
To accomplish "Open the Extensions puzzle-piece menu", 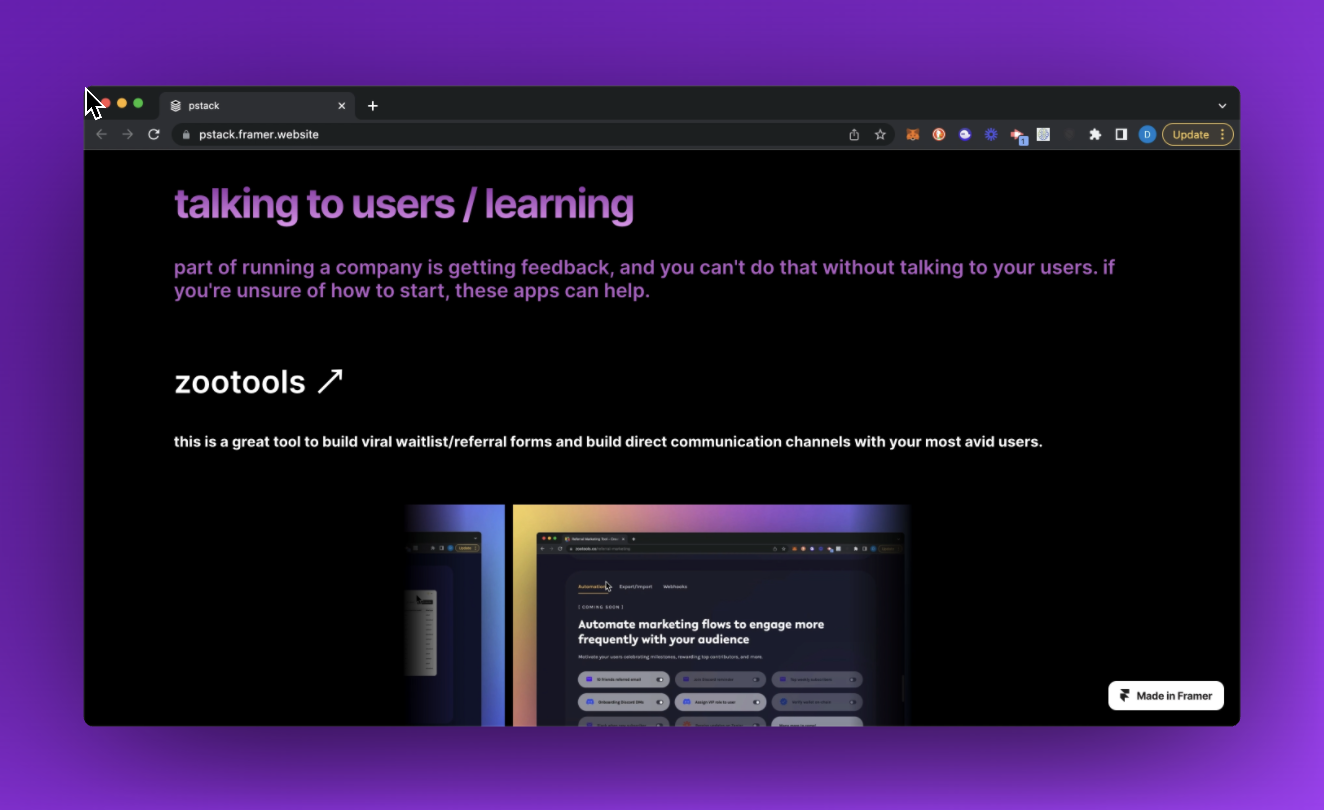I will [1095, 134].
